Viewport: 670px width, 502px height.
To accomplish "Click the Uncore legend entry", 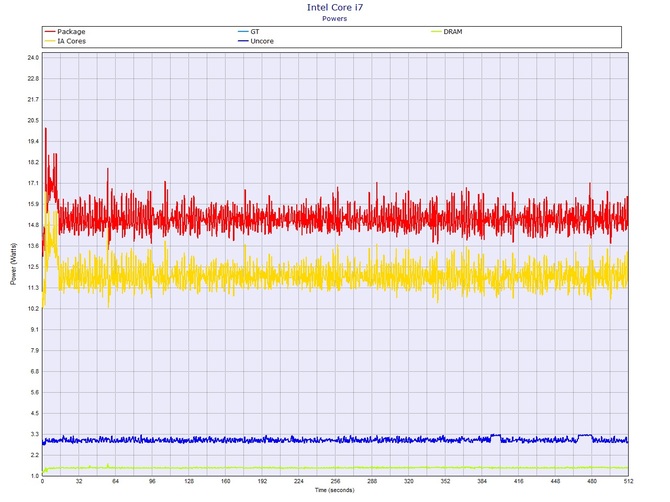I will 256,41.
